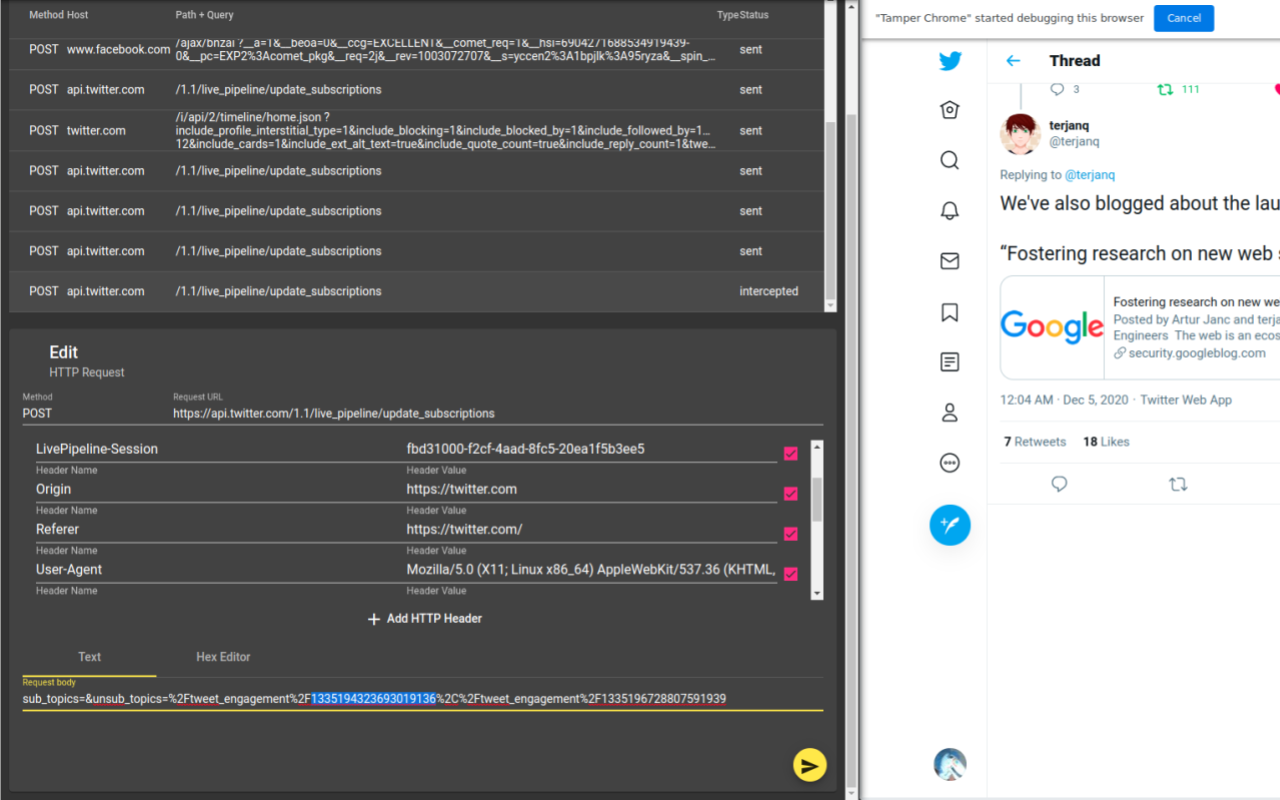Open Twitter Explore search icon
The width and height of the screenshot is (1280, 800).
[950, 160]
